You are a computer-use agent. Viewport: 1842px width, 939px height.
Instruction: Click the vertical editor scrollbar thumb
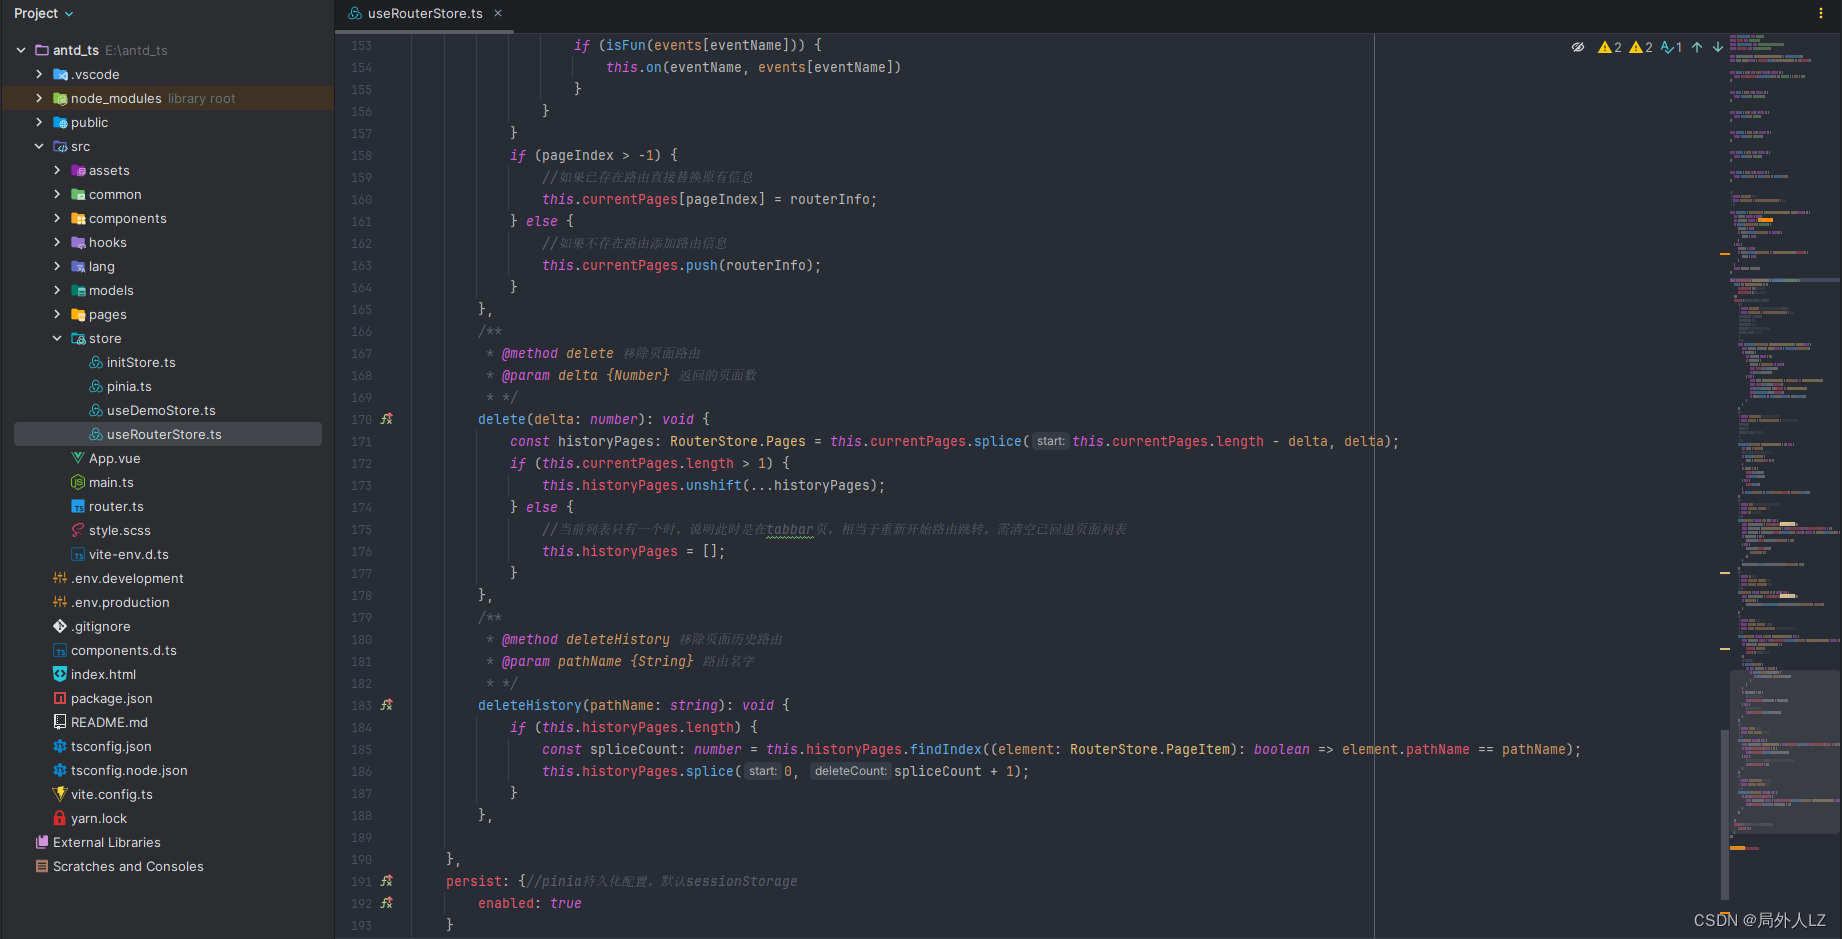click(x=1725, y=814)
